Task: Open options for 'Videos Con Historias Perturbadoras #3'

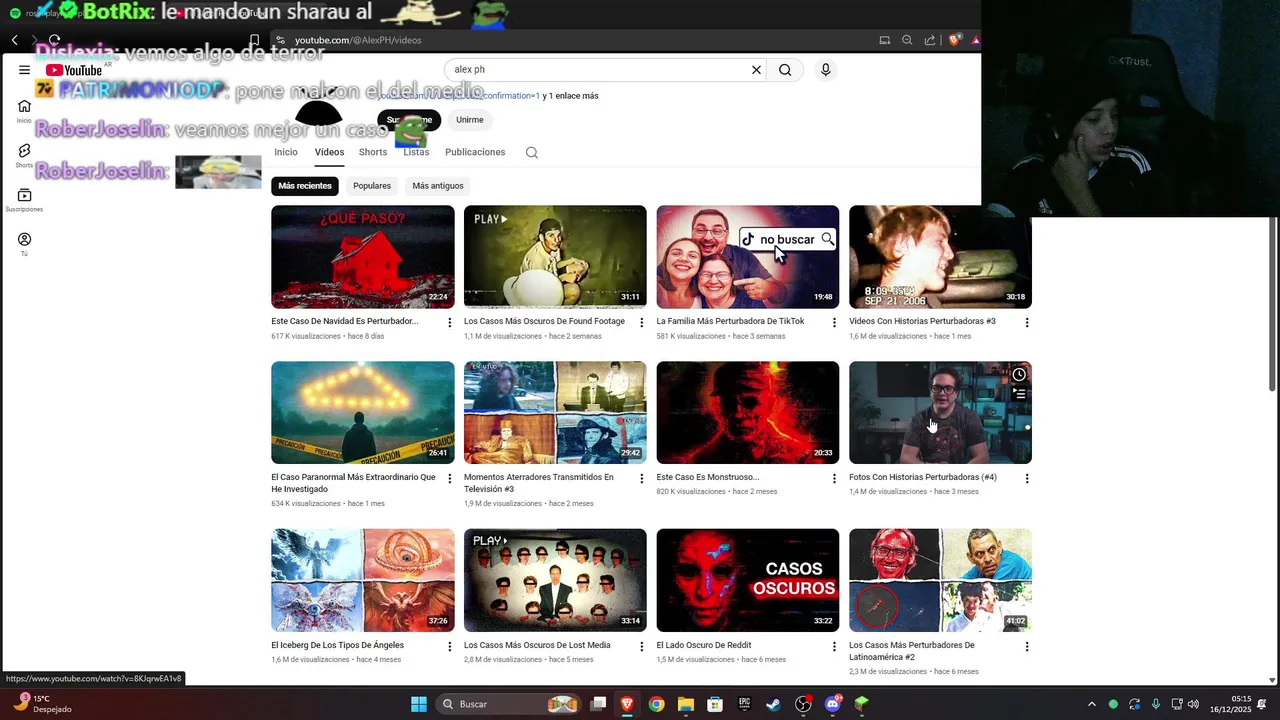Action: coord(1026,322)
